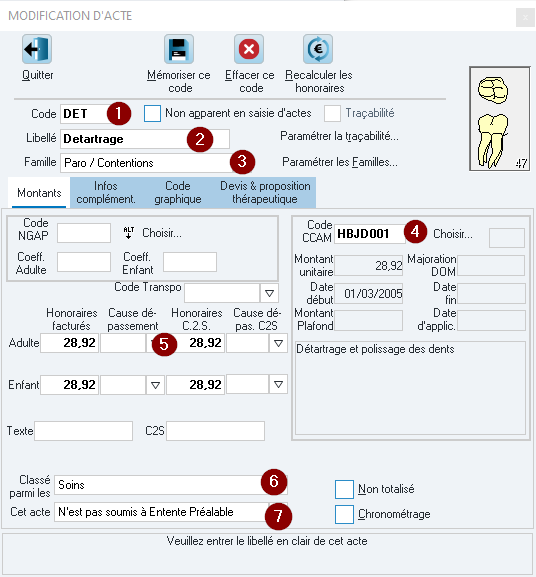Click the Date fin field
The width and height of the screenshot is (536, 577).
tap(491, 294)
